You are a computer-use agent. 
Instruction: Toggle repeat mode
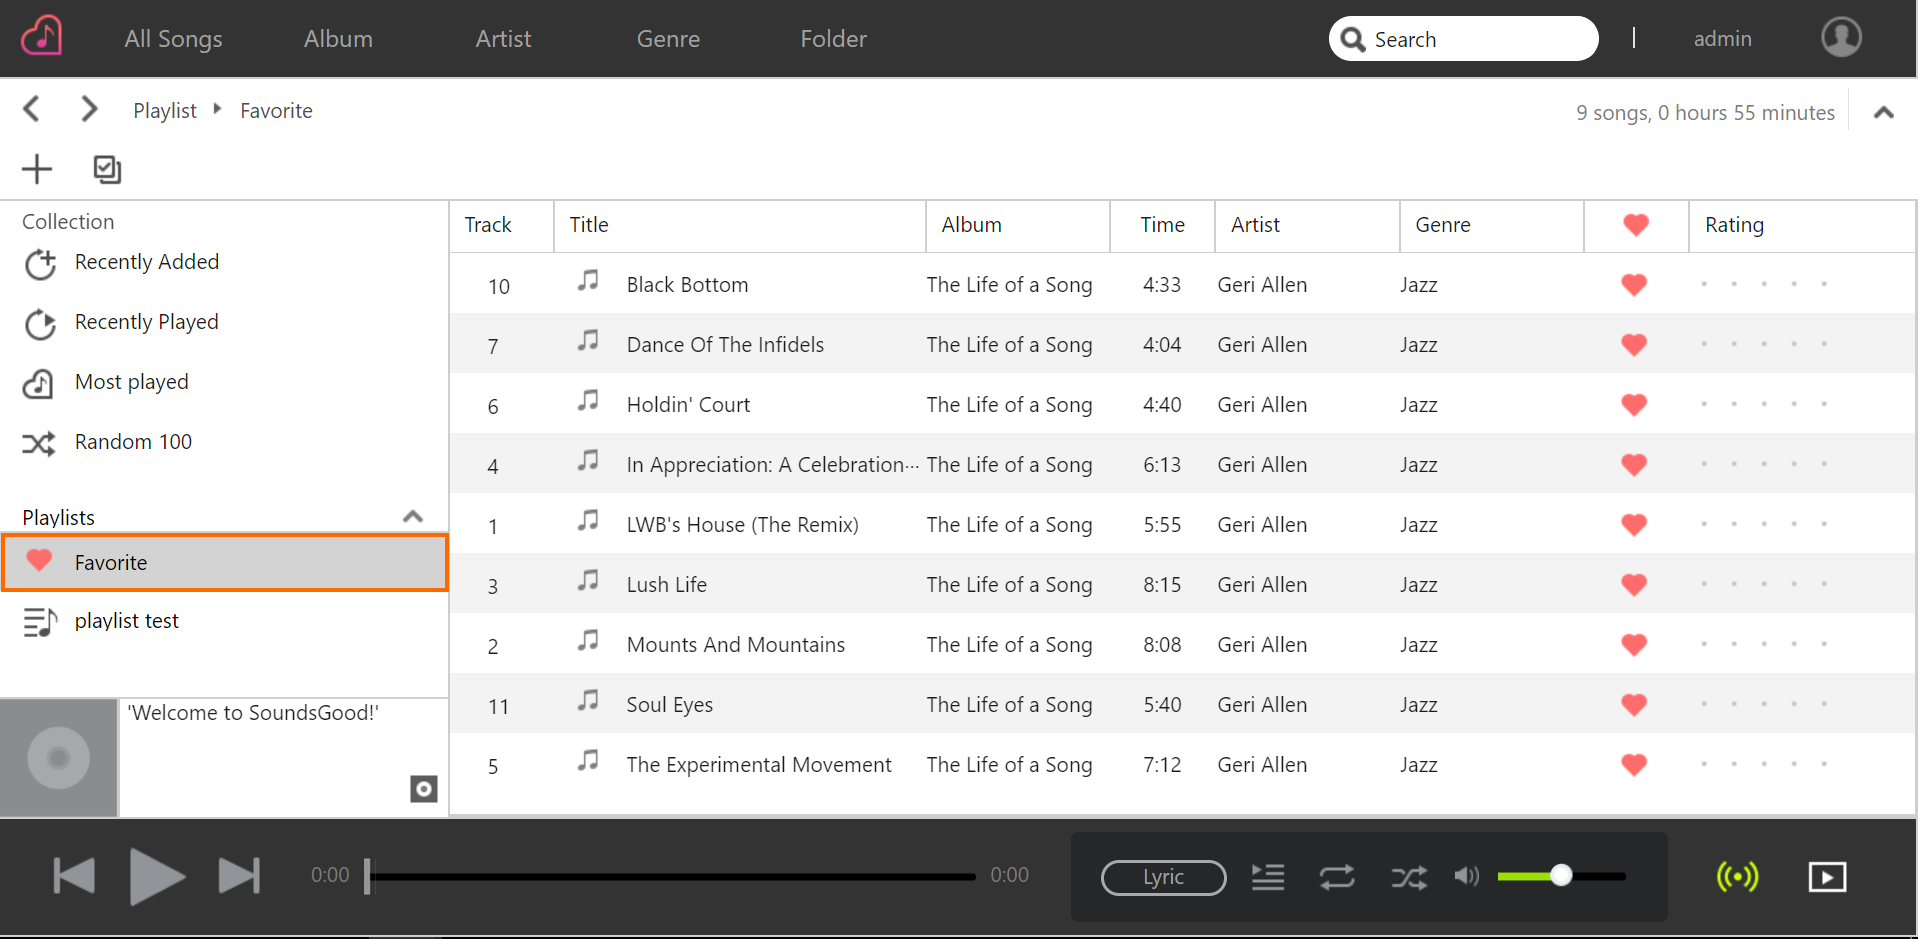click(1337, 877)
